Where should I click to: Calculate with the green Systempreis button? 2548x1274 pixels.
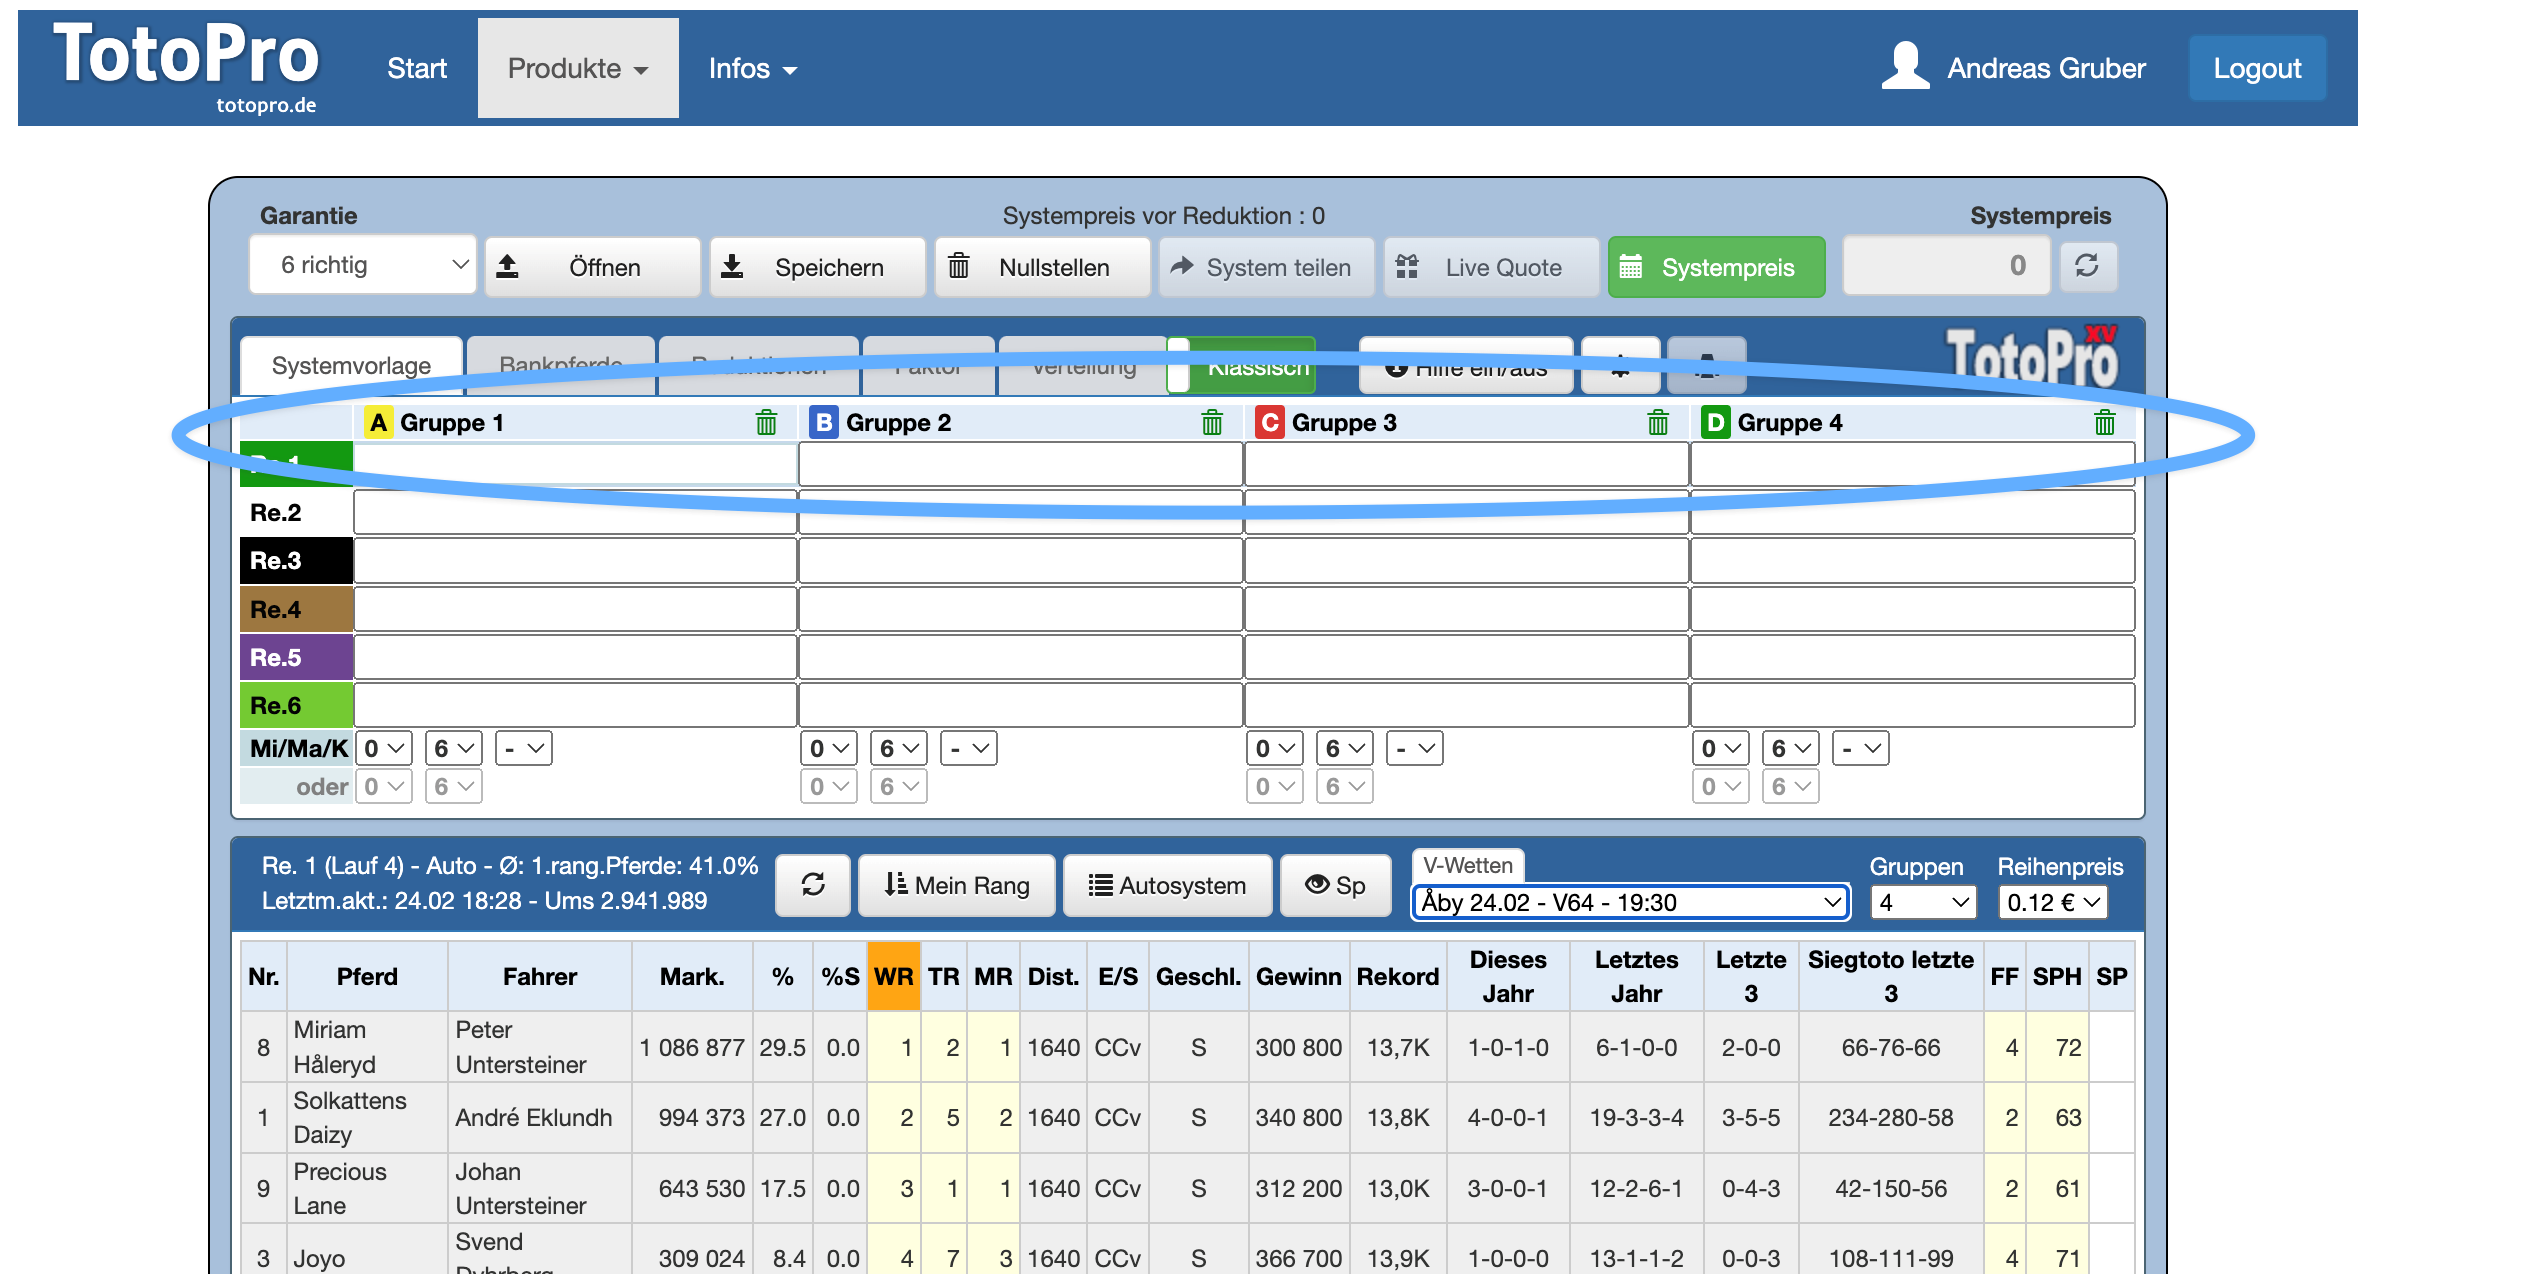pos(1716,267)
